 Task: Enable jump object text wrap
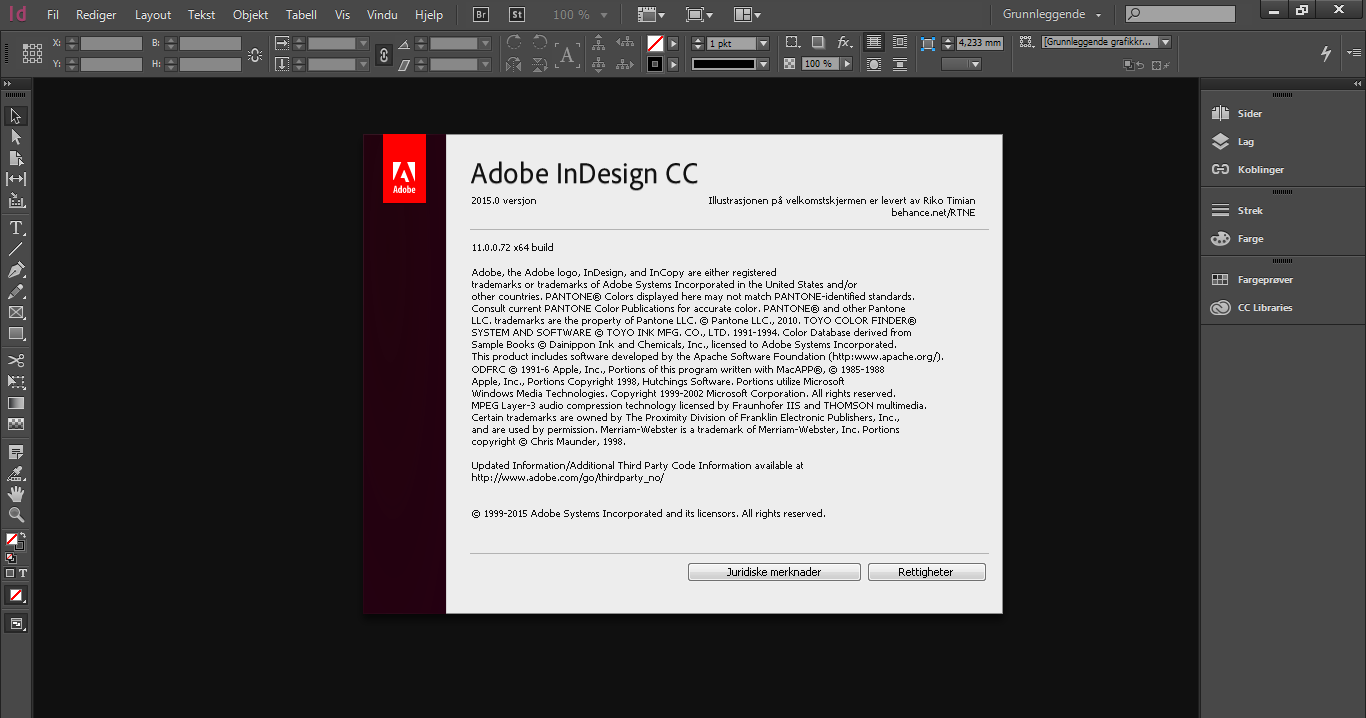(900, 64)
